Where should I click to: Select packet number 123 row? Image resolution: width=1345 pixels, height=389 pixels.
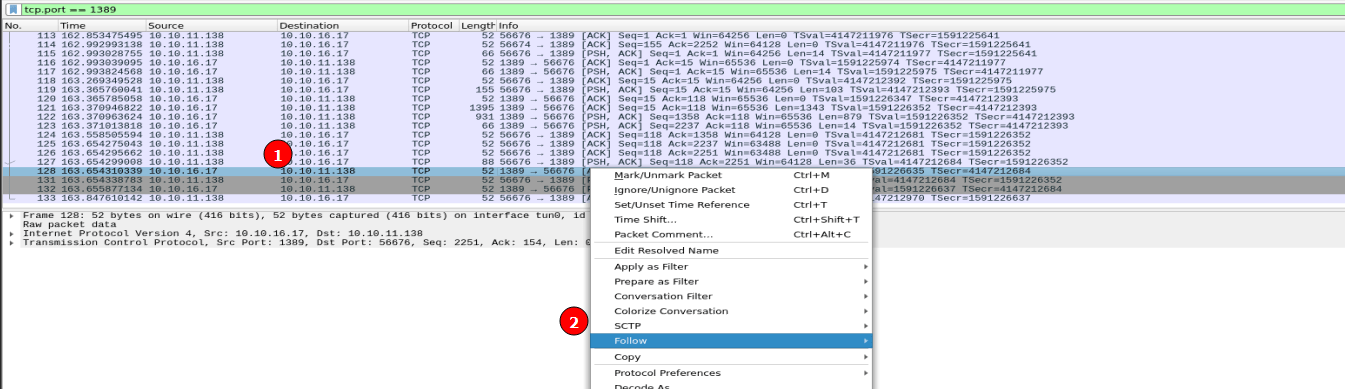672,125
